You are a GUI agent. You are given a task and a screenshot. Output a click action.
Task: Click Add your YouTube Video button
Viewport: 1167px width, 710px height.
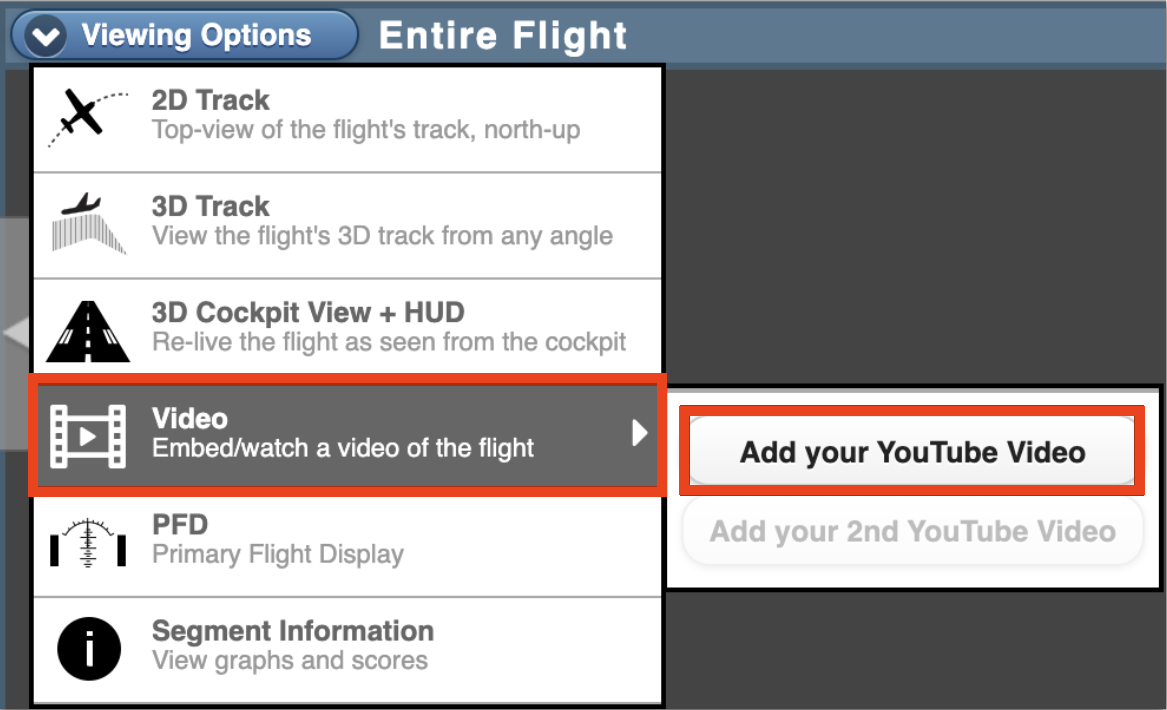tap(912, 451)
